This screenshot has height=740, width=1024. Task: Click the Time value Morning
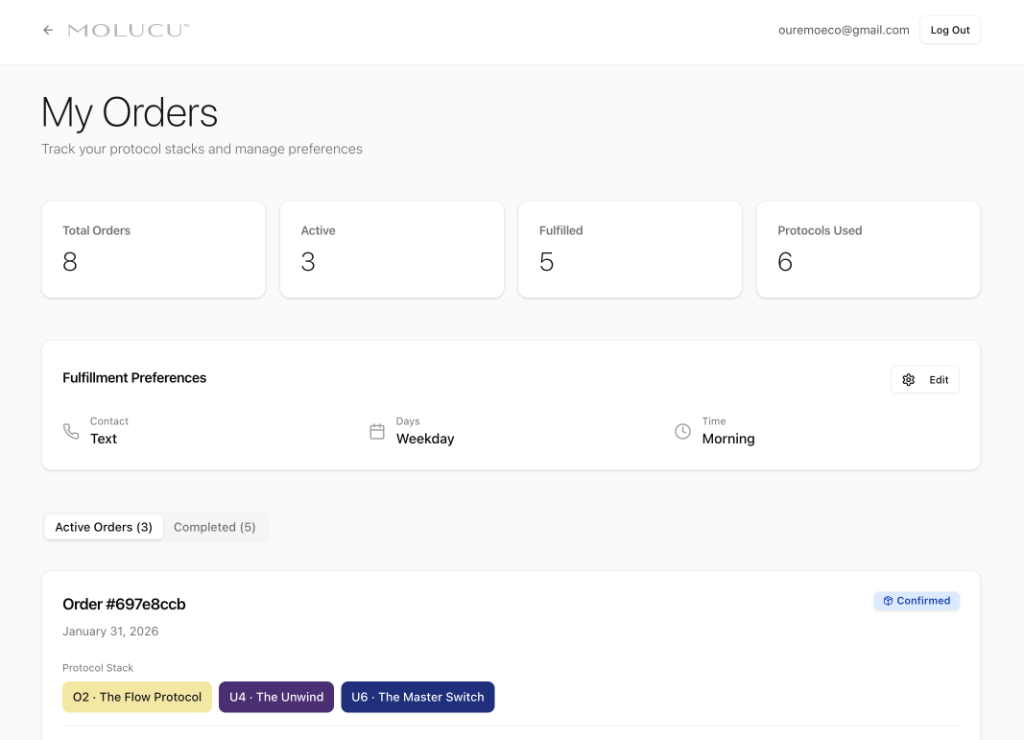point(728,439)
